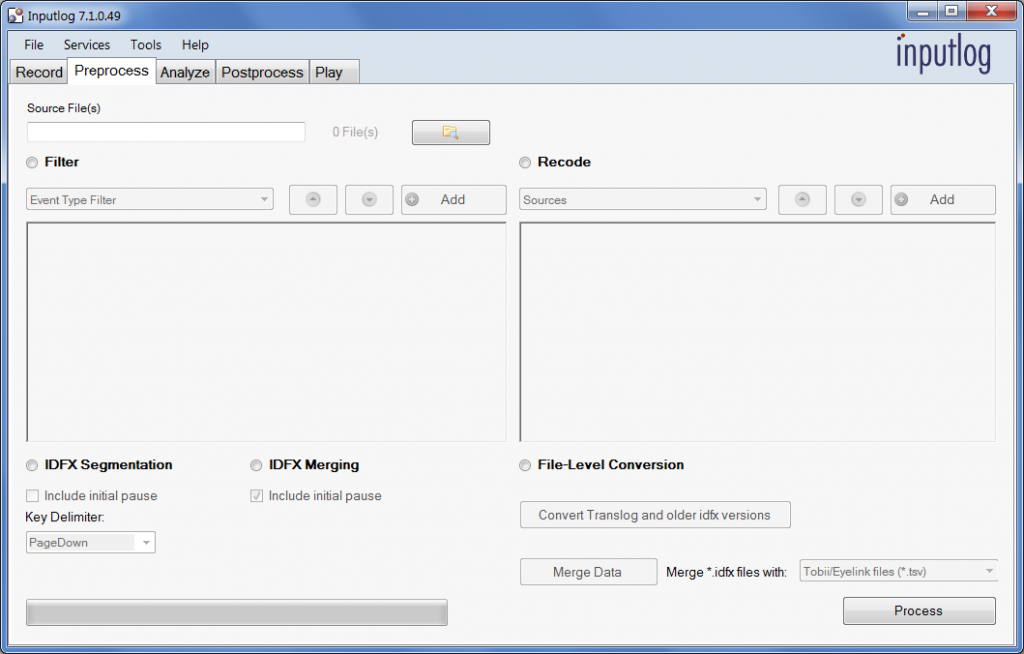Click the Filter move-down arrow button
Screen dimensions: 1024x654
pos(369,200)
